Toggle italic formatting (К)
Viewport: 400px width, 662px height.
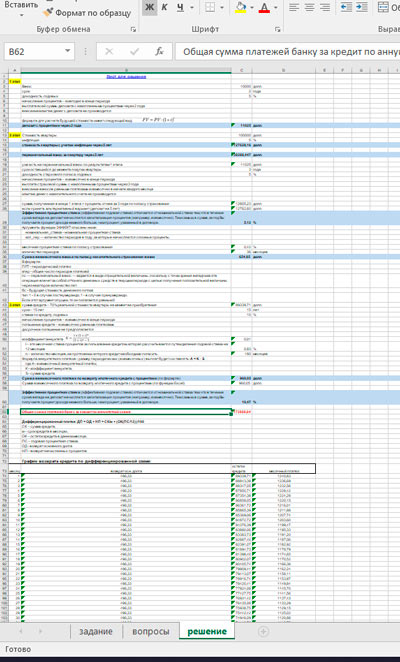pos(164,8)
